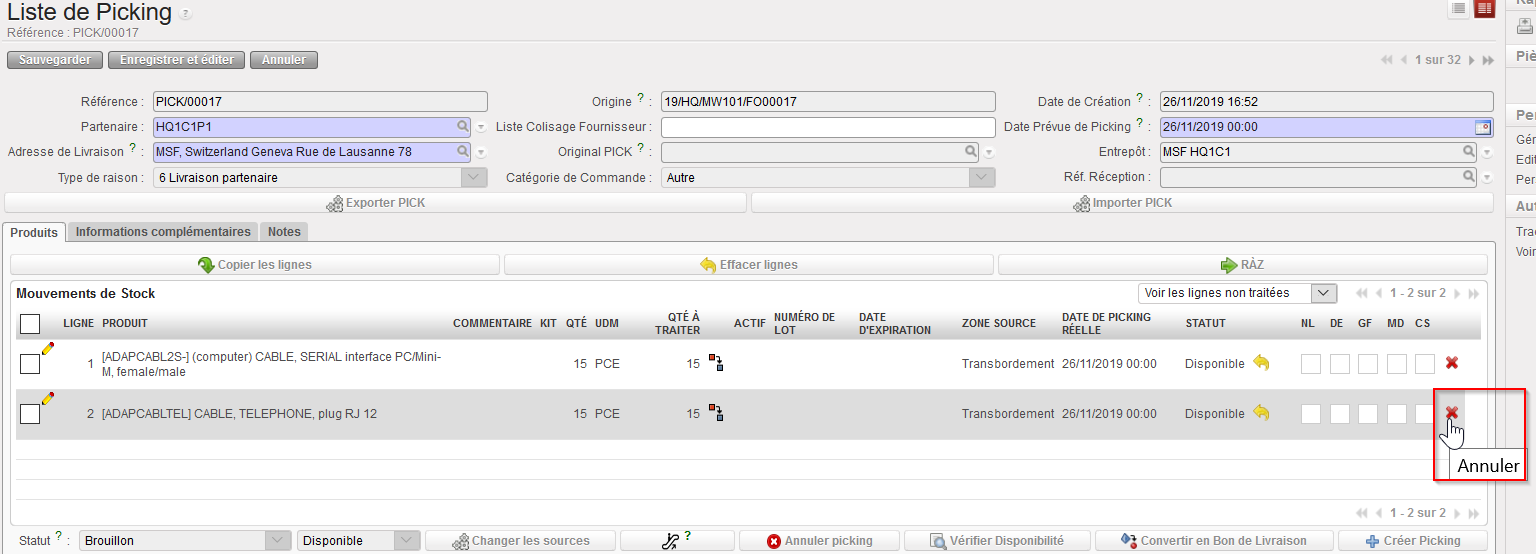Open calendar picker for Date Prévue de Picking

coord(1482,127)
